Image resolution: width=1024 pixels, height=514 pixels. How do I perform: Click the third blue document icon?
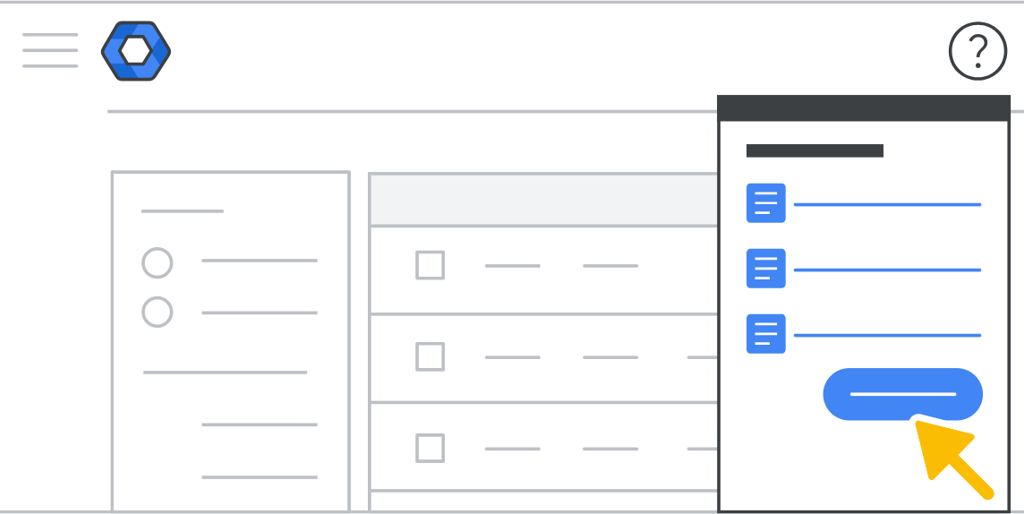coord(766,334)
